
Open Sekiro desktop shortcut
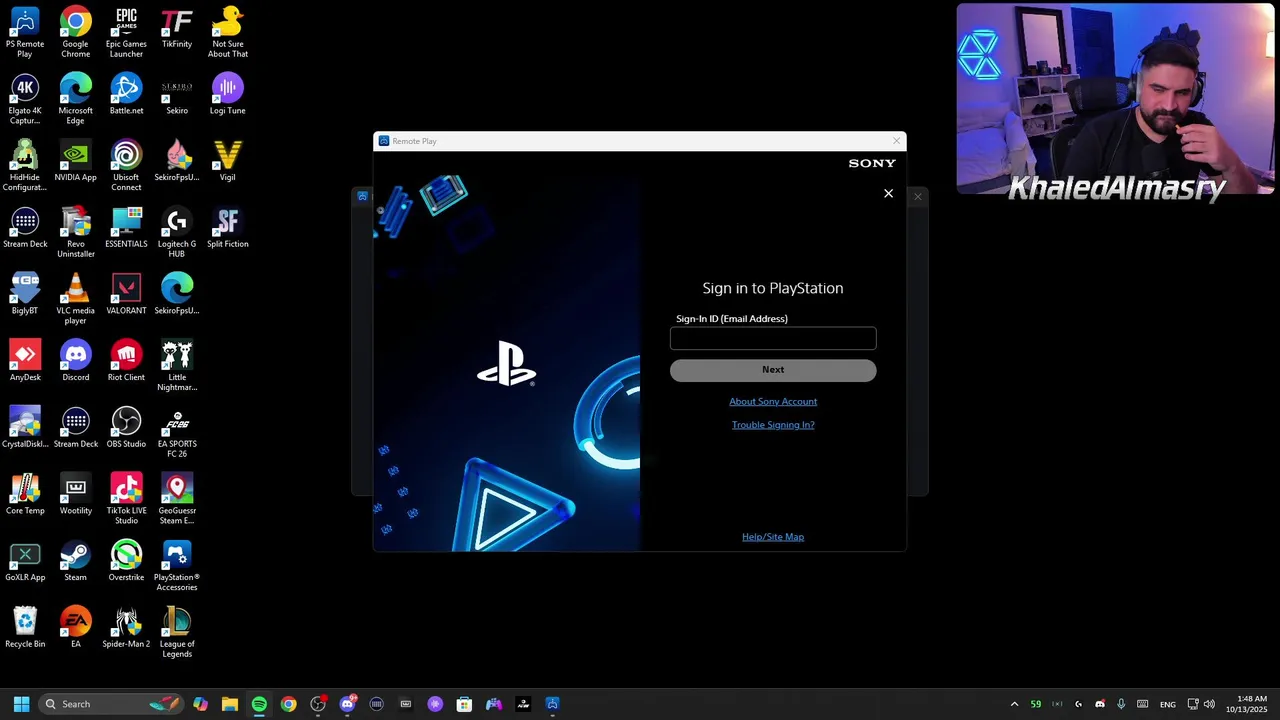tap(177, 95)
